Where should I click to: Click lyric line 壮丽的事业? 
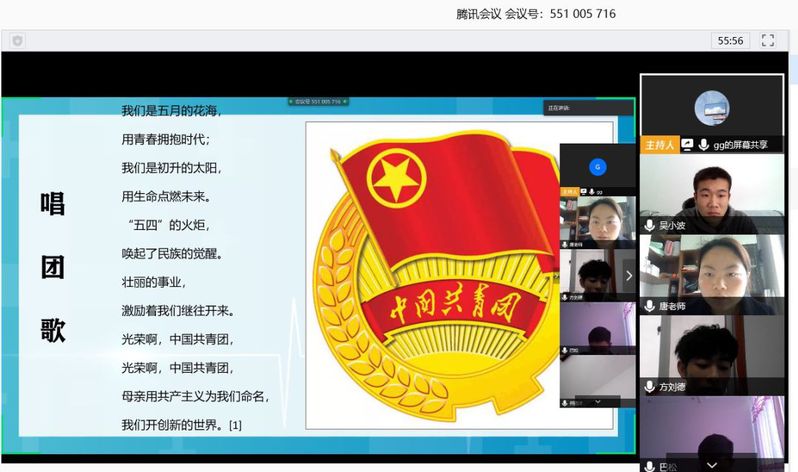click(x=154, y=282)
